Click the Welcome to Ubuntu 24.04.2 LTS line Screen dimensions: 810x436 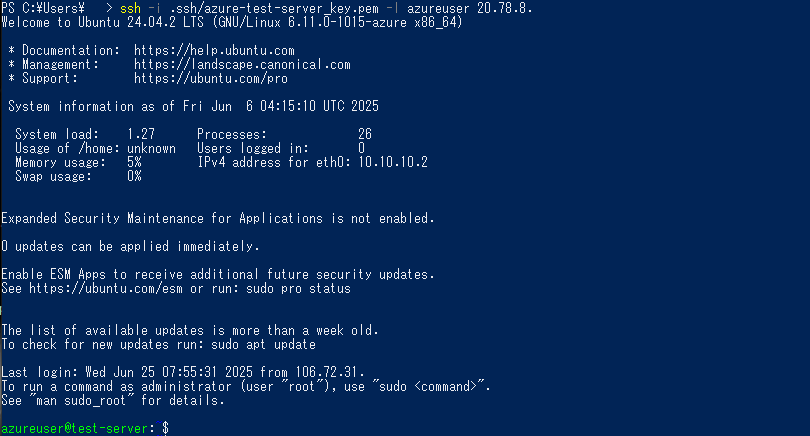232,23
